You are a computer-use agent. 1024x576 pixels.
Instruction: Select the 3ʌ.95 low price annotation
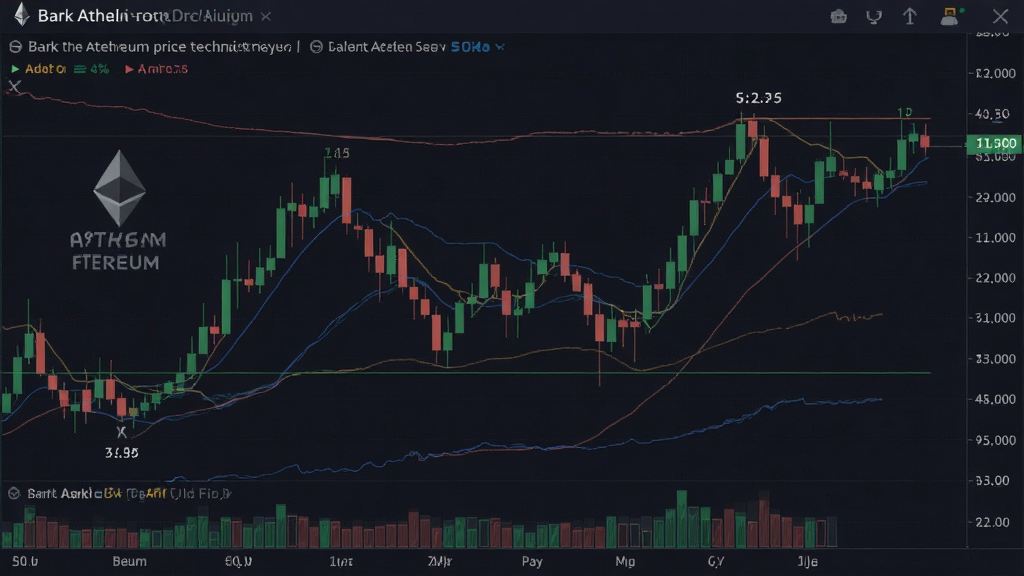coord(121,453)
